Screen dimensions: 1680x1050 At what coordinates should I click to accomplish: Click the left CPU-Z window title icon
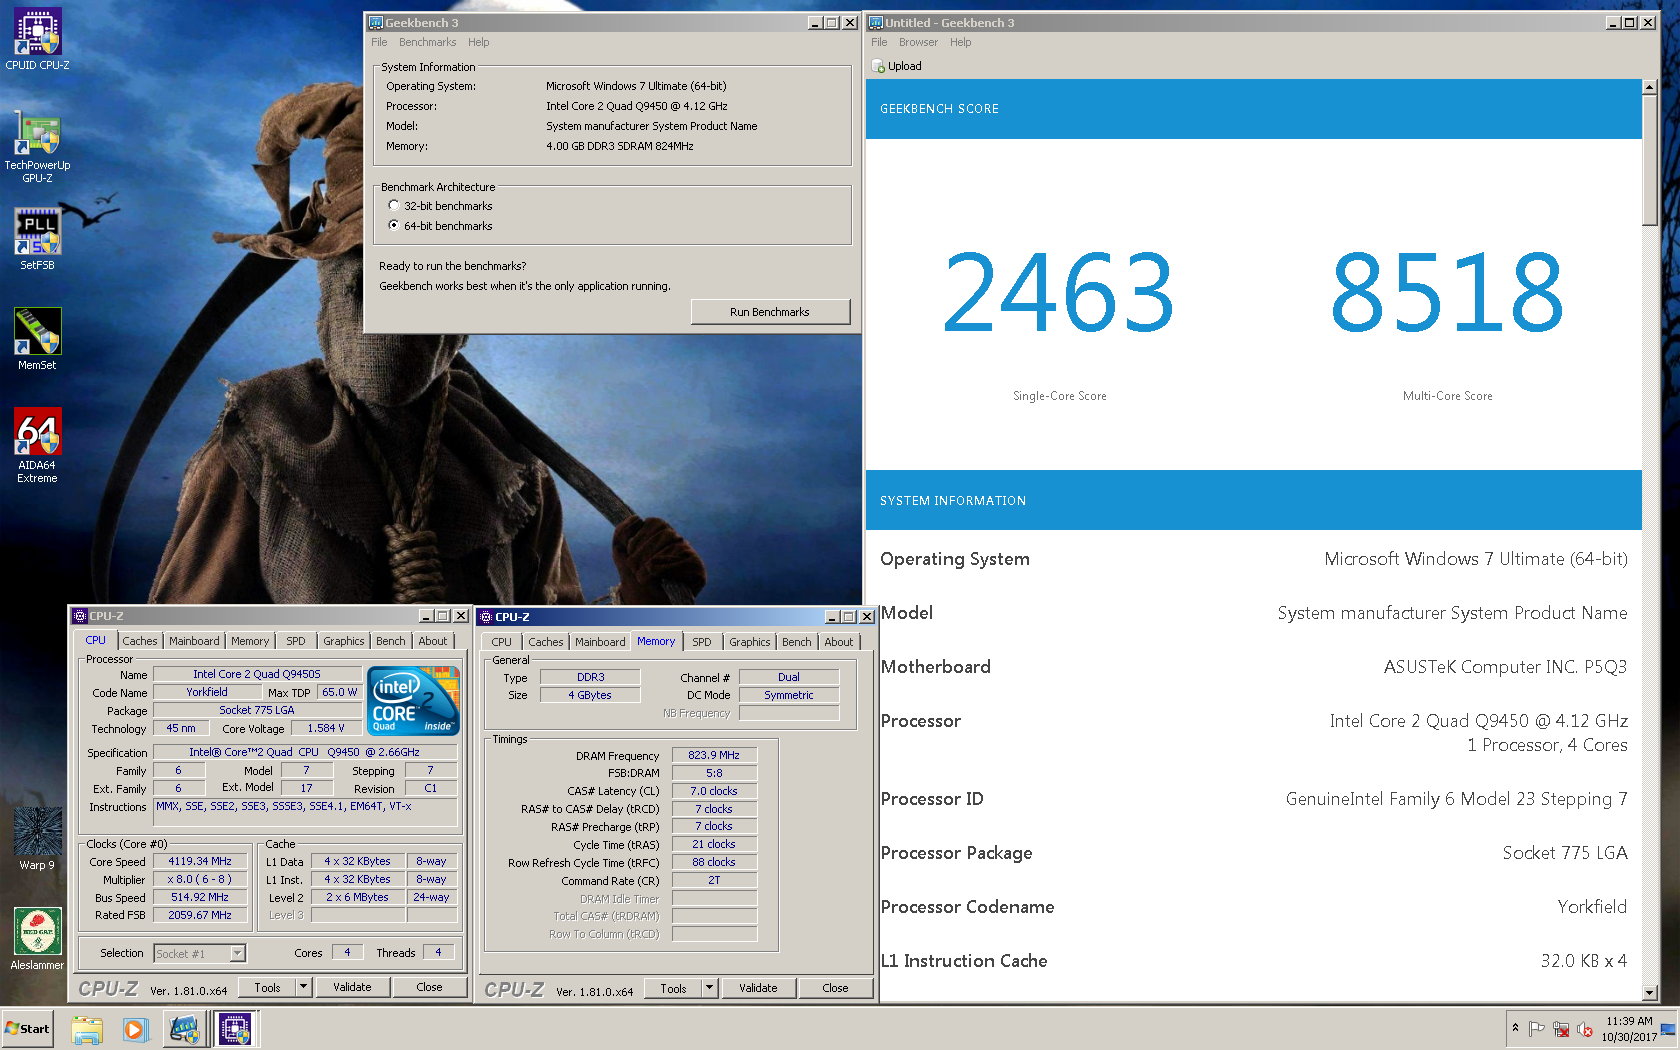(80, 616)
